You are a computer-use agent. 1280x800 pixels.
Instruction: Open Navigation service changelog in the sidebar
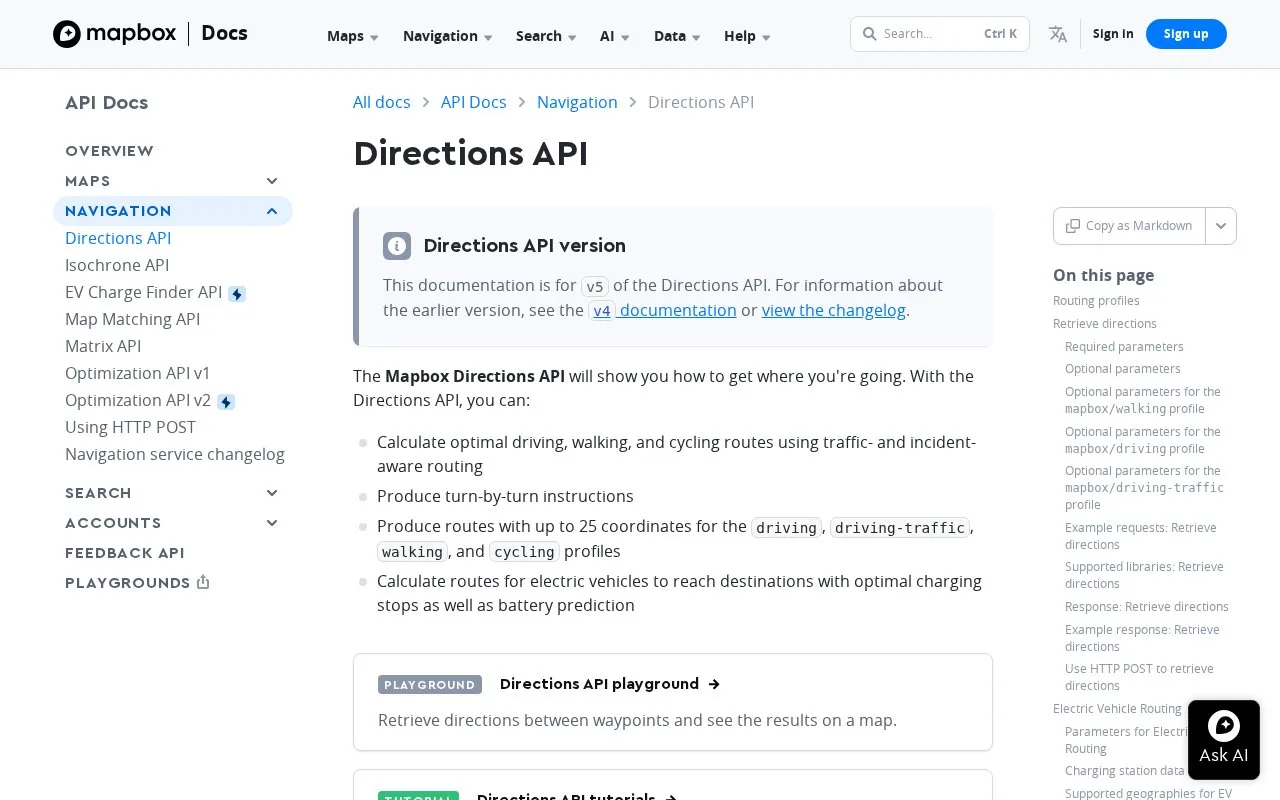[x=175, y=454]
